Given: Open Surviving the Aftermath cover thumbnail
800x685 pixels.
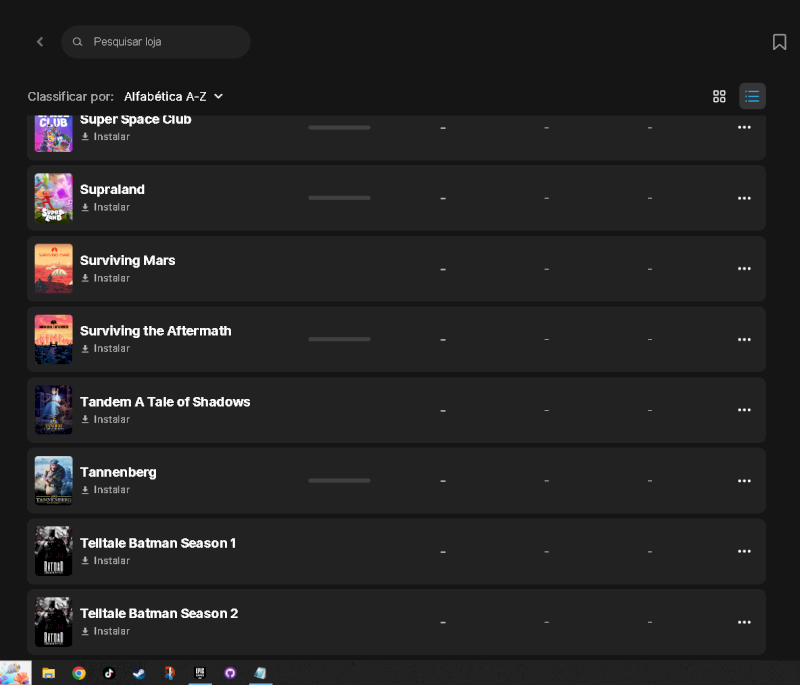Looking at the screenshot, I should 54,339.
